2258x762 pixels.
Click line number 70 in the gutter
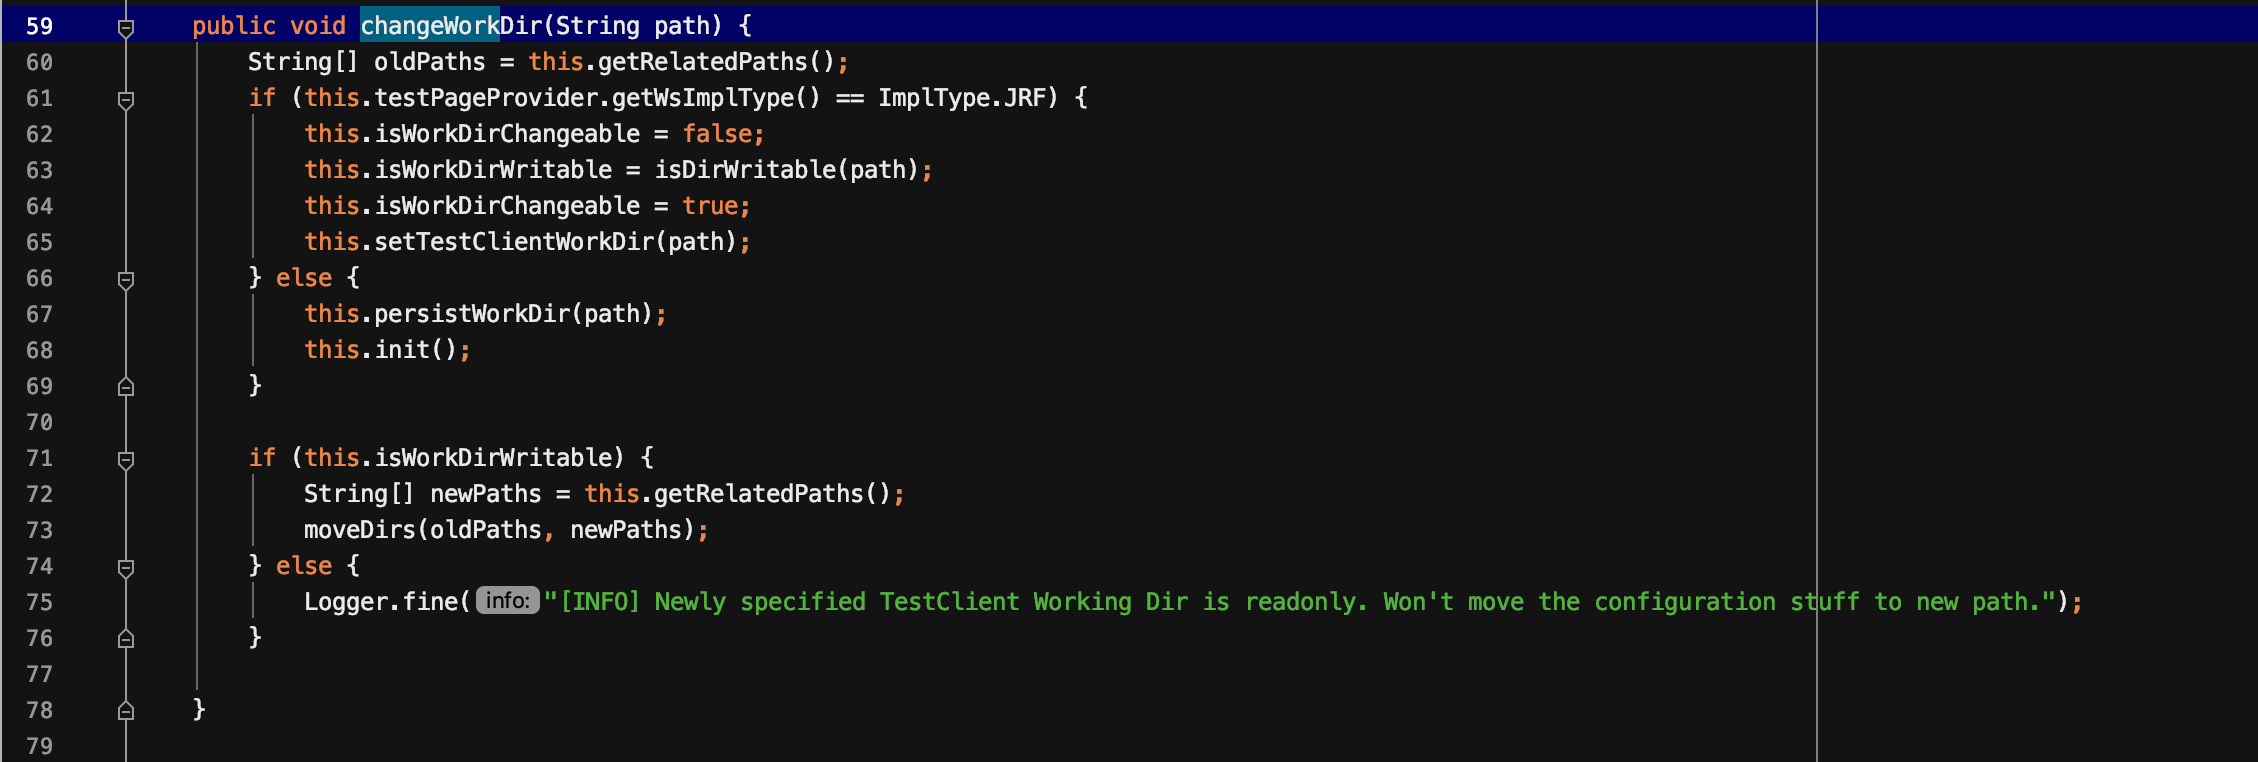pos(40,422)
